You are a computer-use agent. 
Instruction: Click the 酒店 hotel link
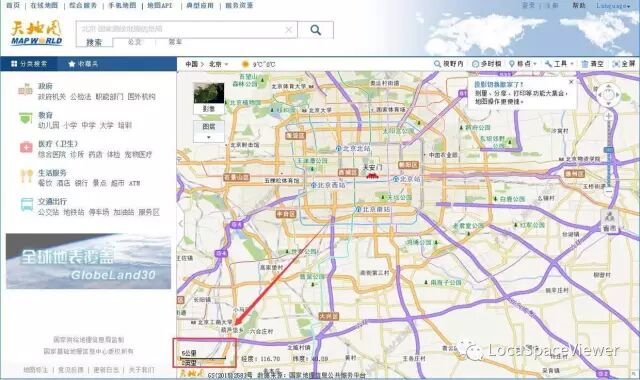(x=63, y=183)
